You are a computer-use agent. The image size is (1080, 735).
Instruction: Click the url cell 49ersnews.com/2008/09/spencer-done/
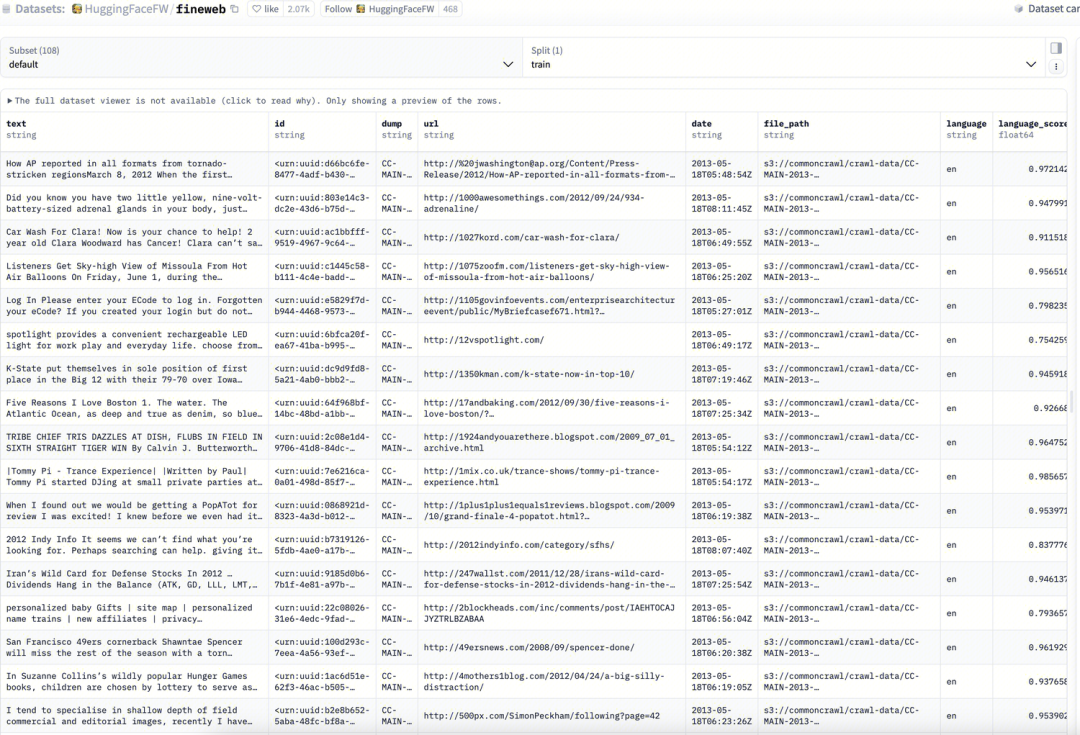point(552,648)
